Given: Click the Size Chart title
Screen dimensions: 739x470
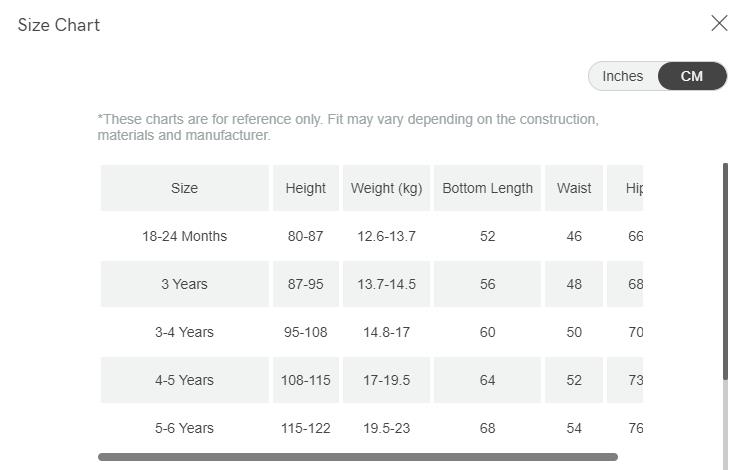Looking at the screenshot, I should coord(59,25).
